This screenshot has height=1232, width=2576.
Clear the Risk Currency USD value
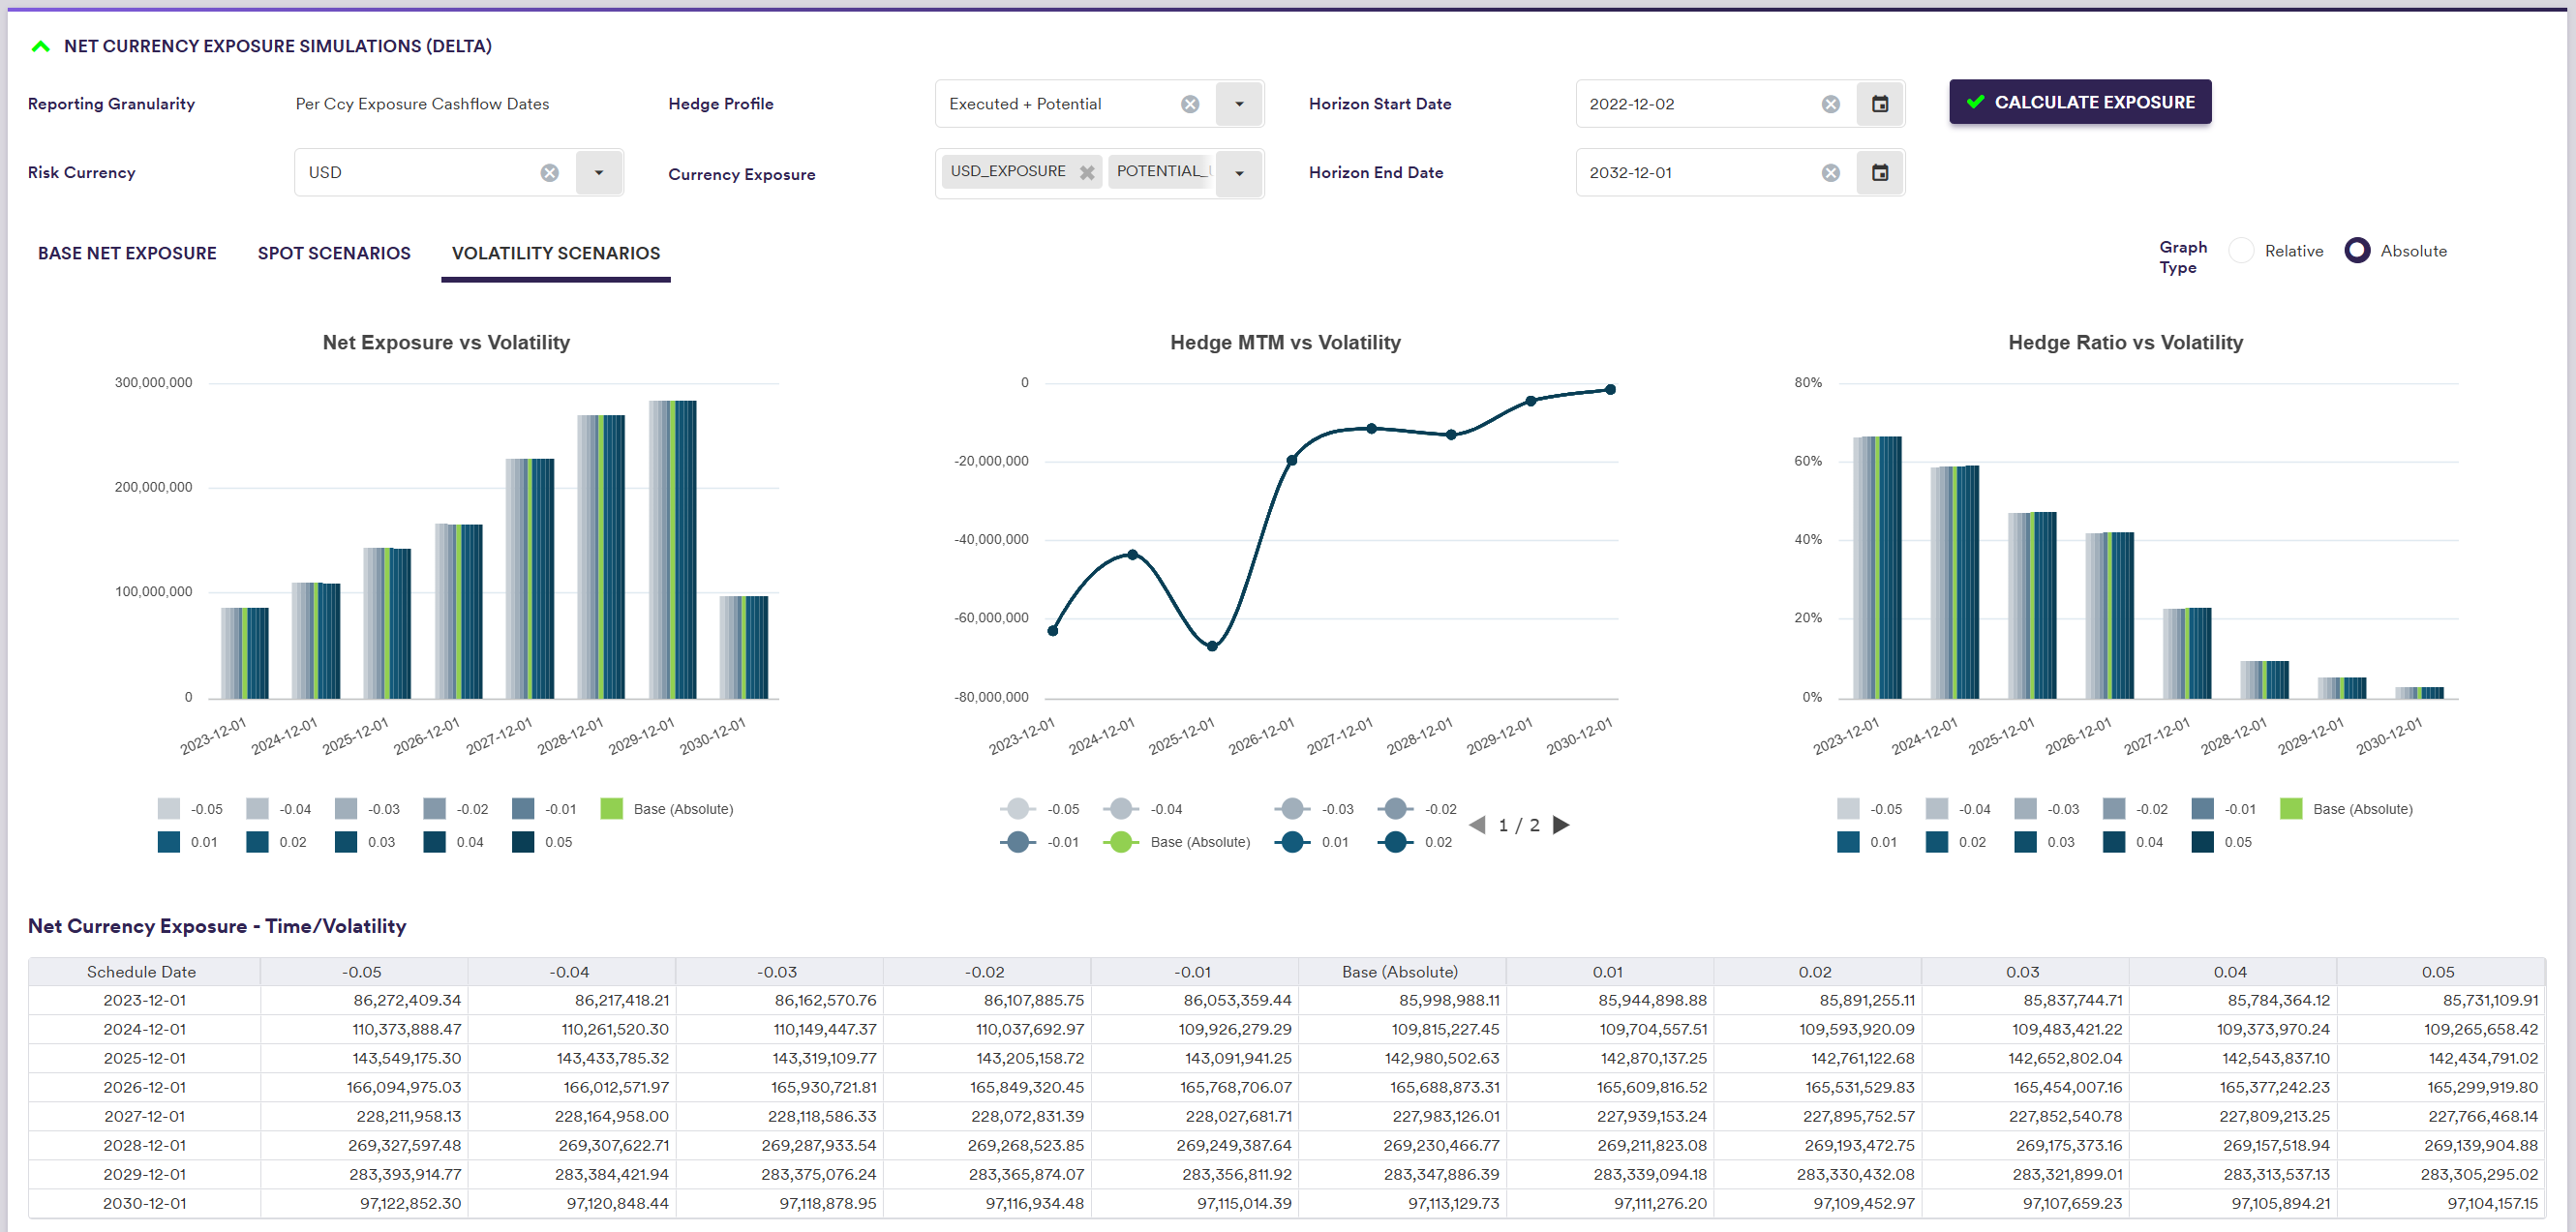549,173
